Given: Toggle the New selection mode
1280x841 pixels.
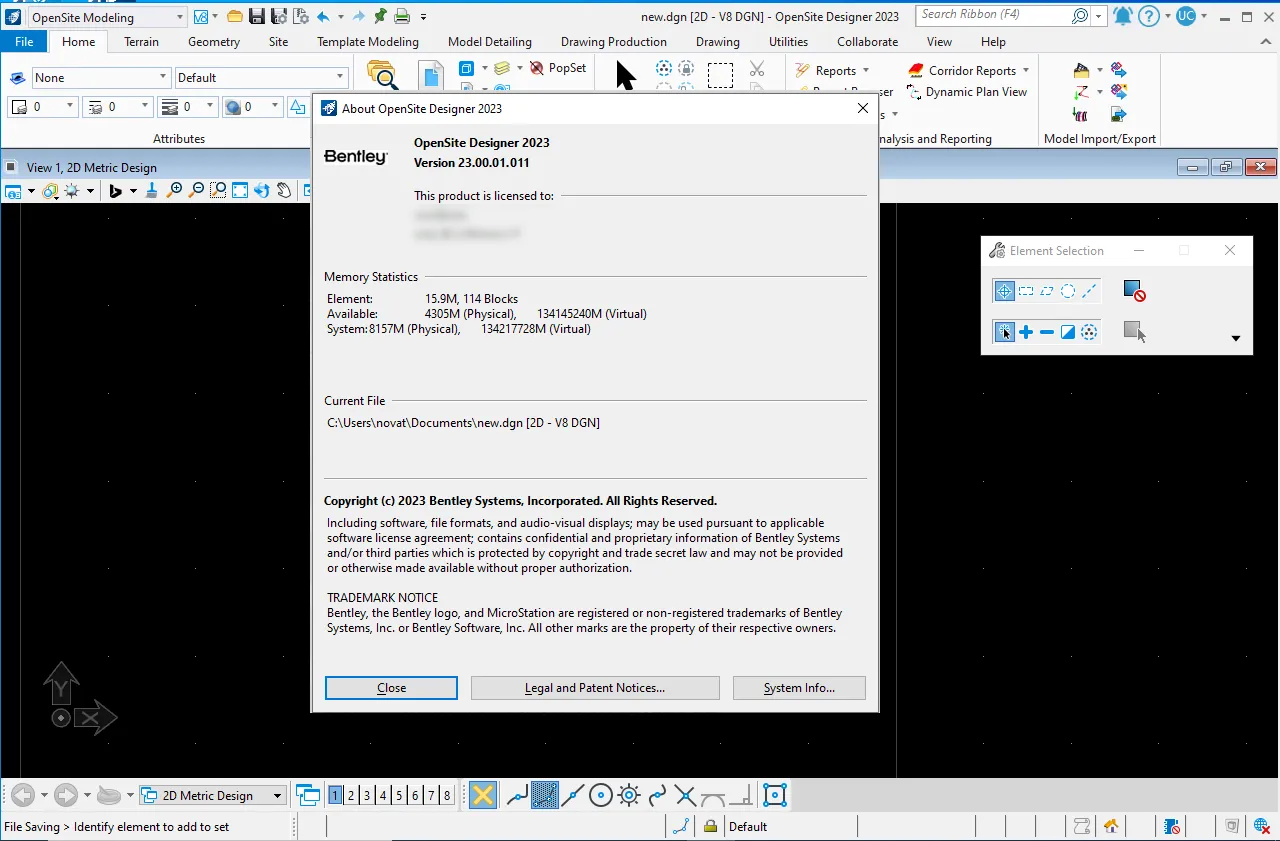Looking at the screenshot, I should click(1005, 332).
